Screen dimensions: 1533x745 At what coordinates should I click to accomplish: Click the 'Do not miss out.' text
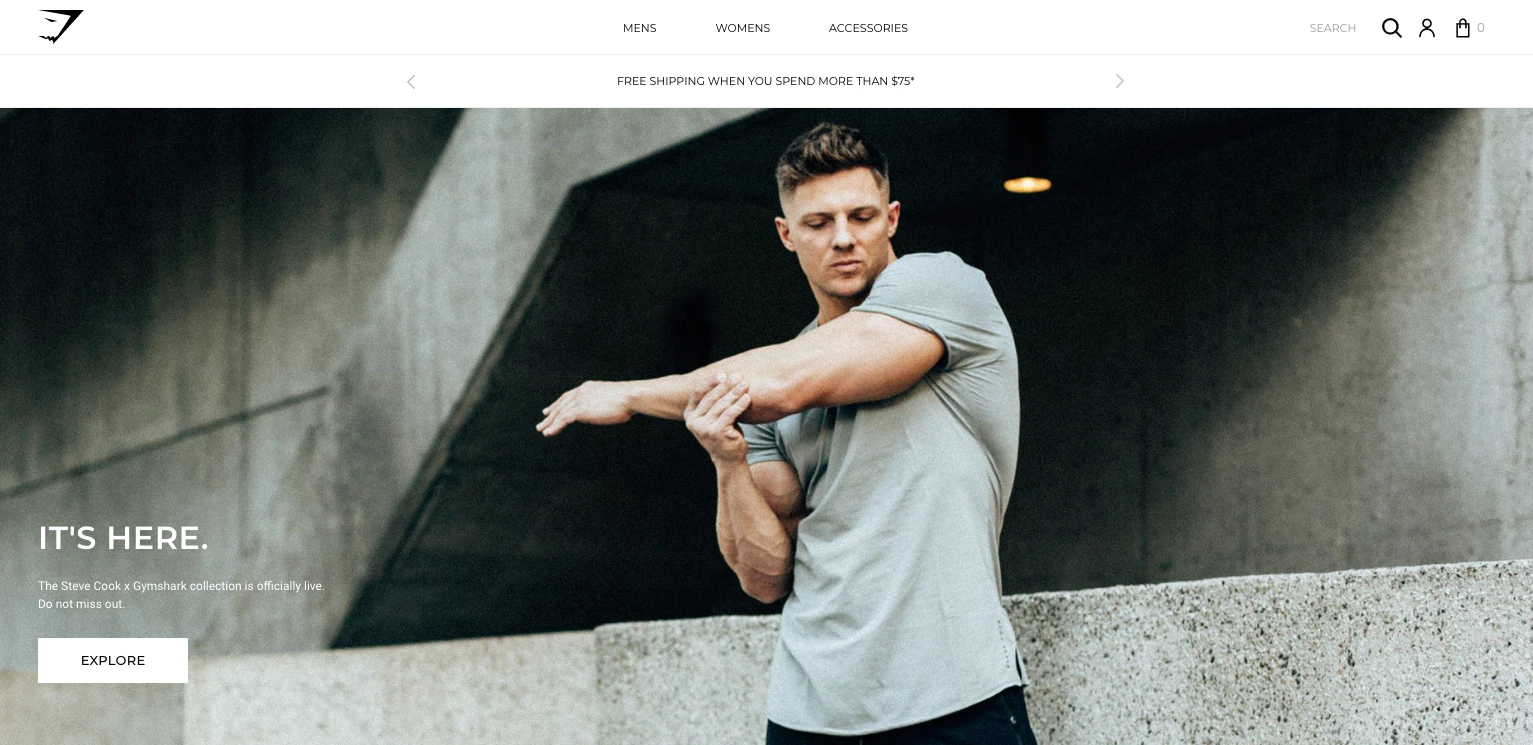click(x=82, y=604)
